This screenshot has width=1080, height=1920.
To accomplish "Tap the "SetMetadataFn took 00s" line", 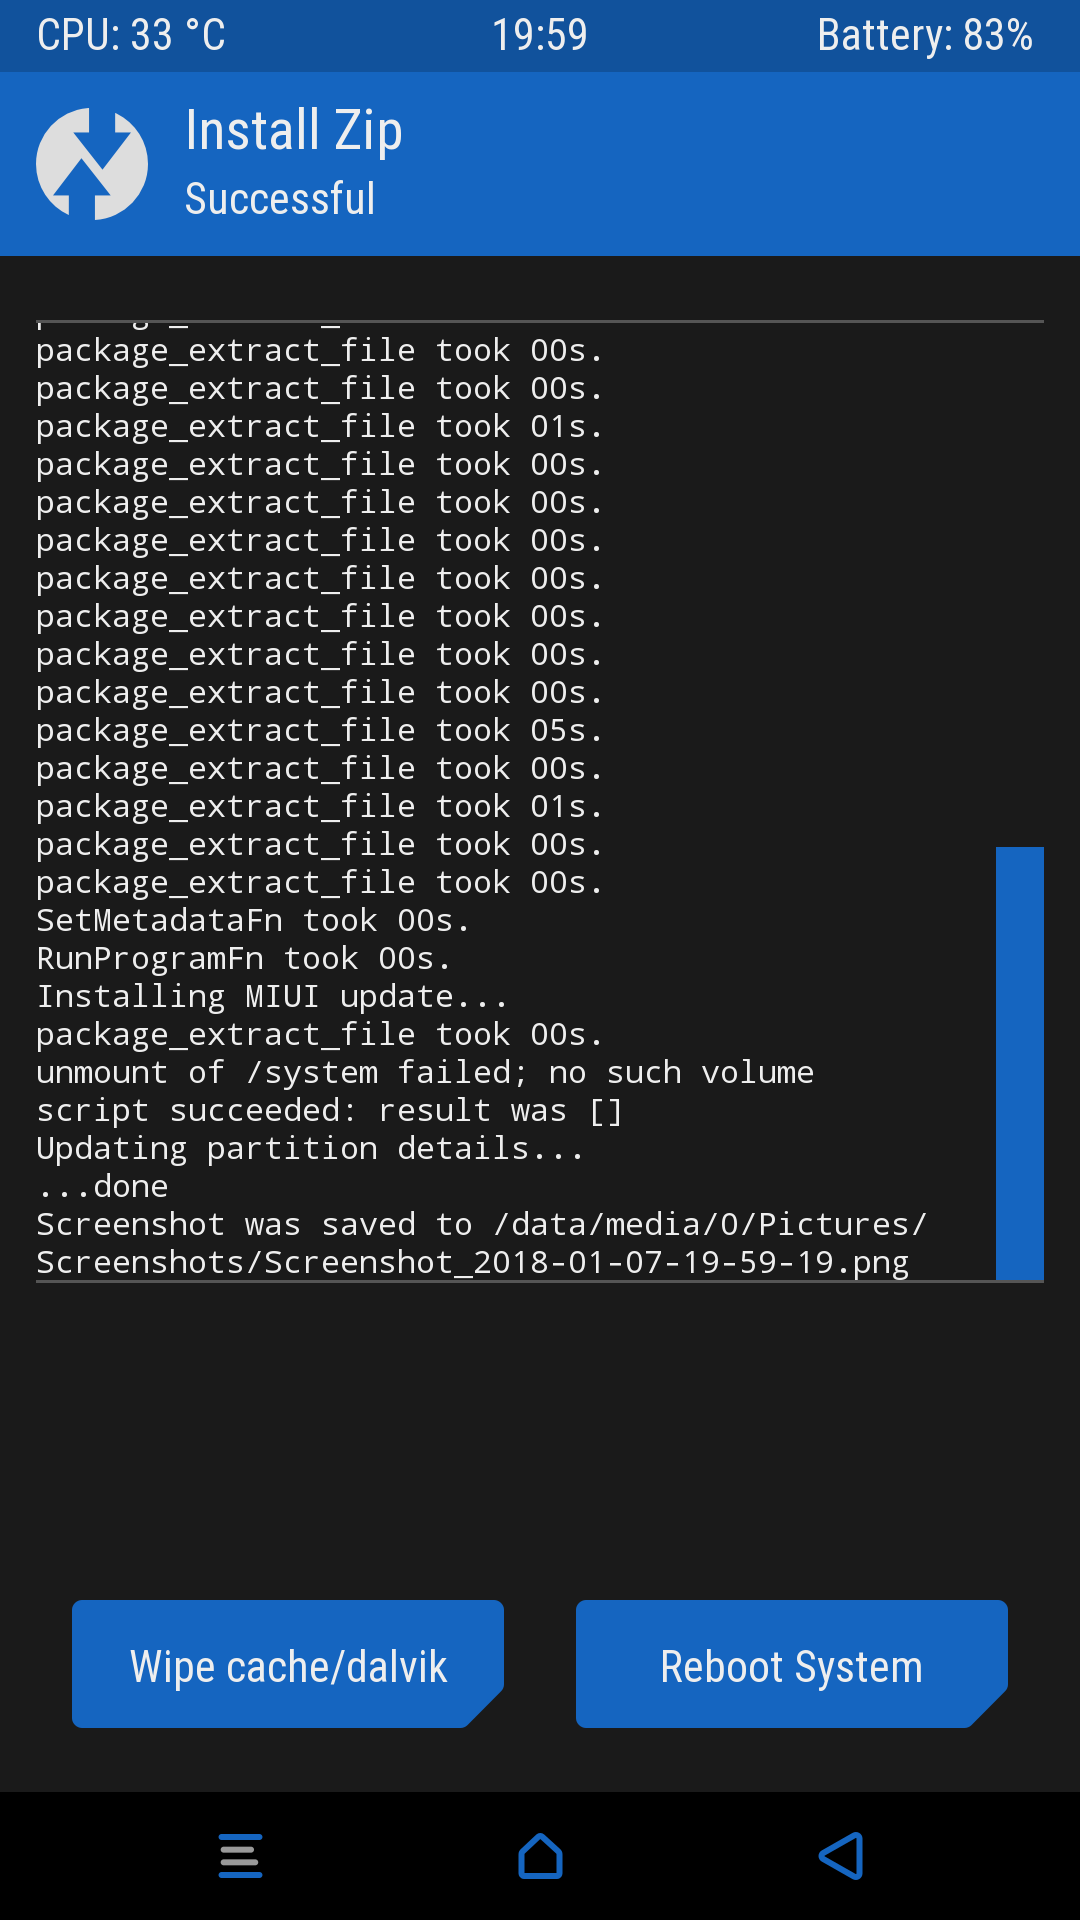I will [x=252, y=921].
